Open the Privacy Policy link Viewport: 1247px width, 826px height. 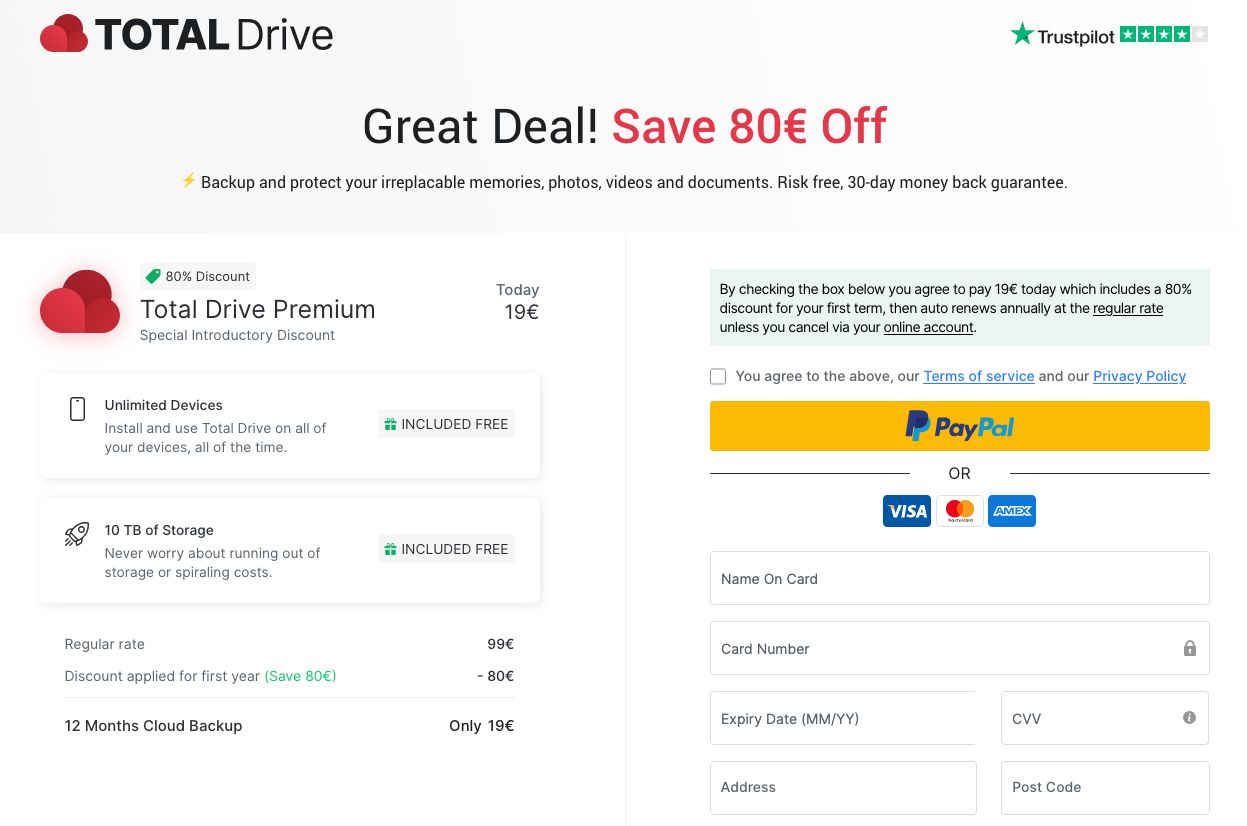coord(1140,376)
